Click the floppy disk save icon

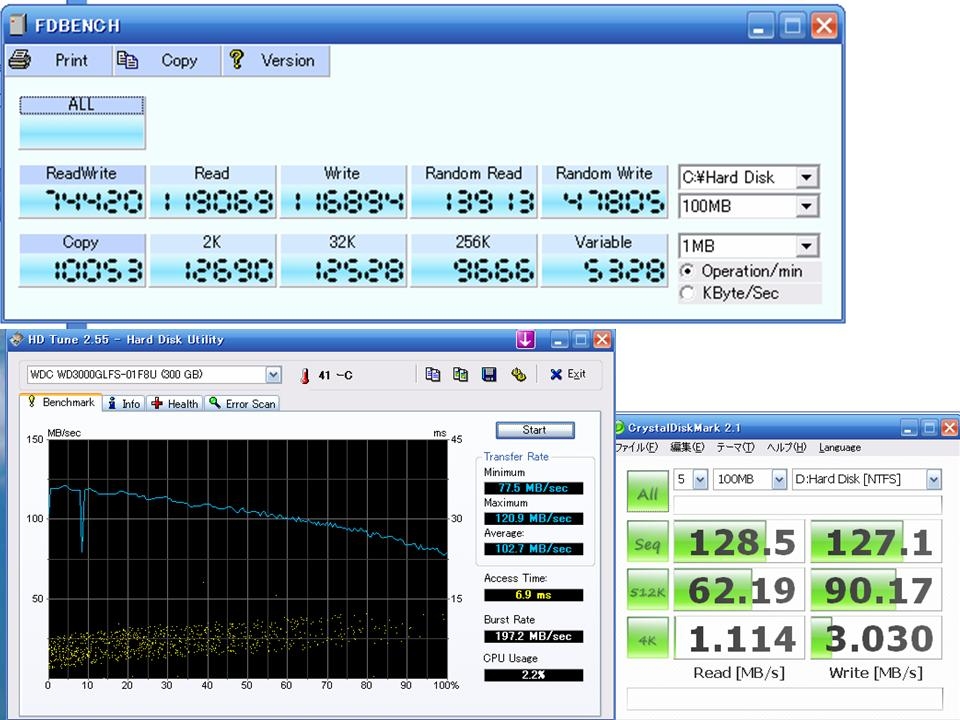[489, 375]
